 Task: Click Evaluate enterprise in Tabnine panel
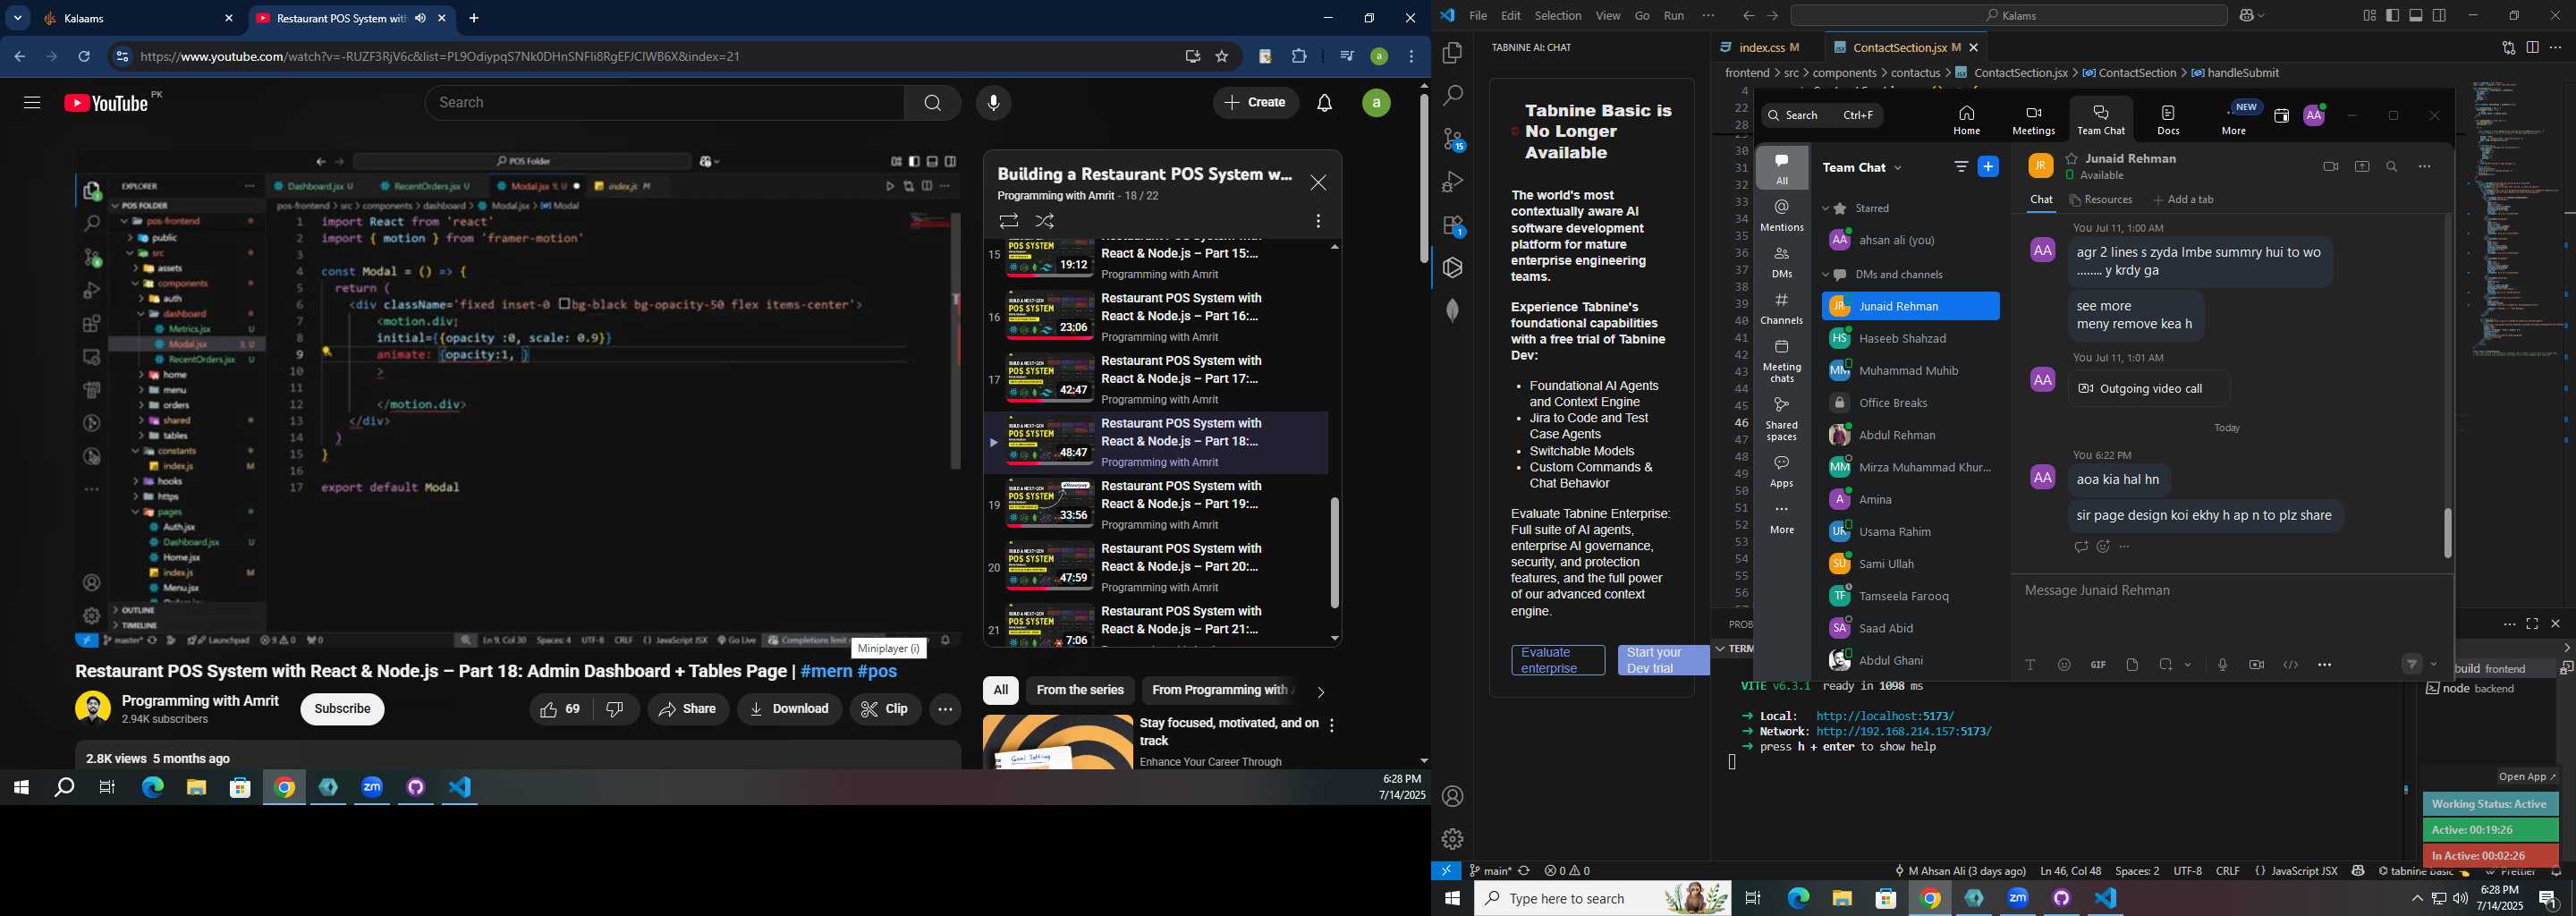[1558, 660]
